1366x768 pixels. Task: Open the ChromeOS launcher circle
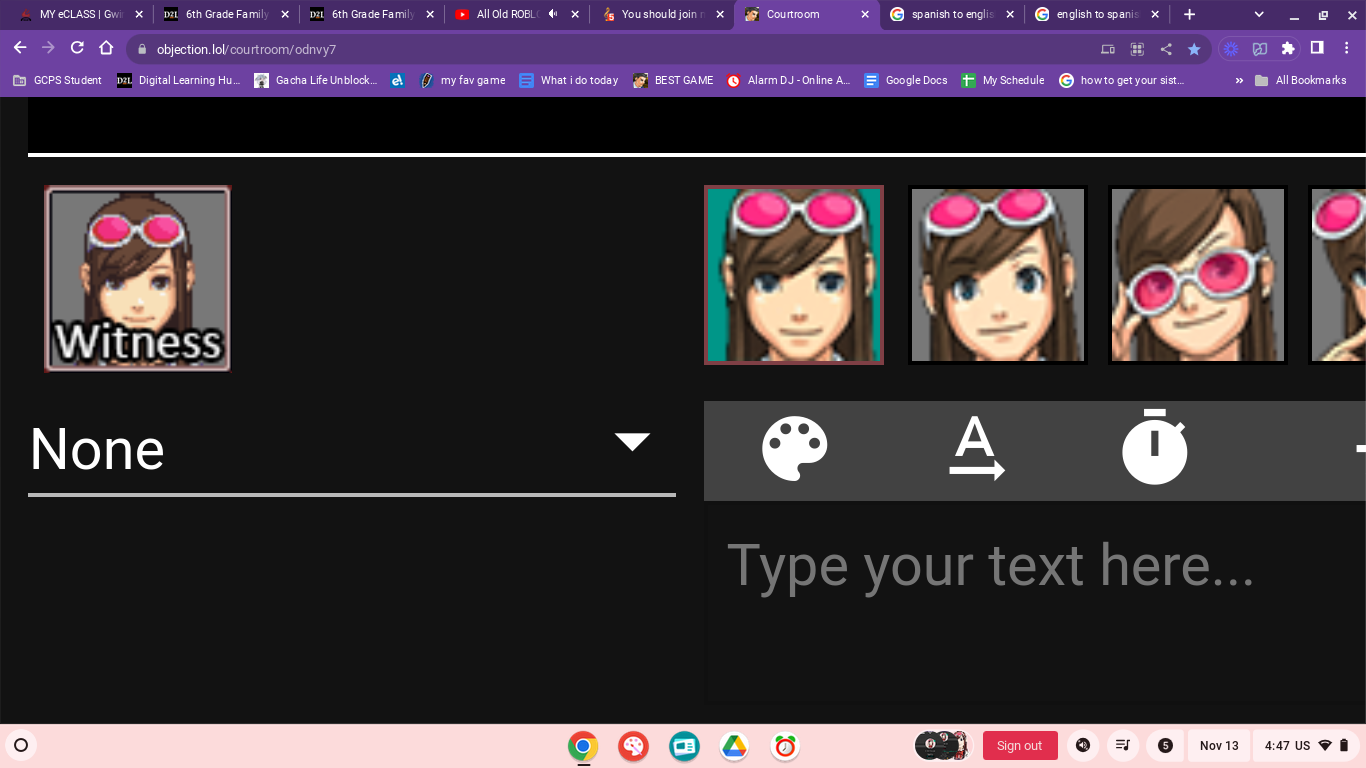point(21,745)
